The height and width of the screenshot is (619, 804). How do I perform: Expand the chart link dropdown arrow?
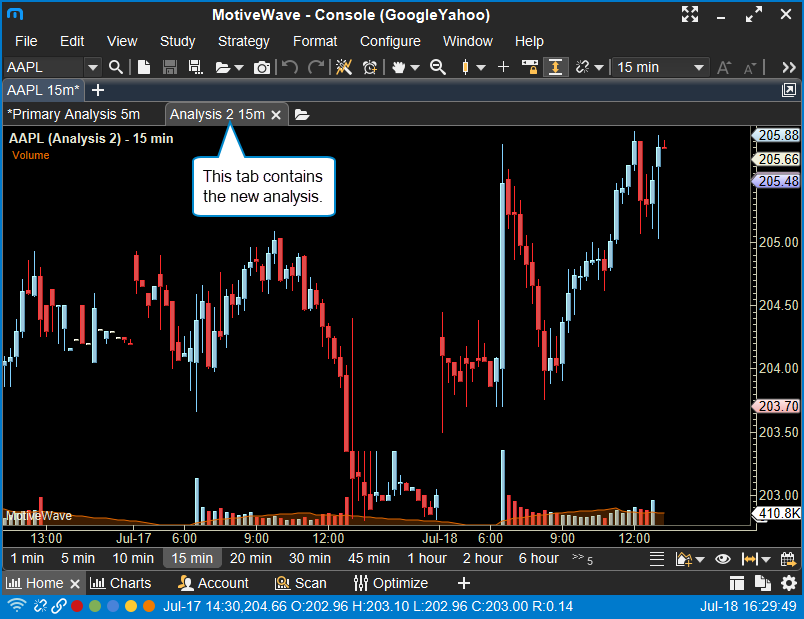coord(599,68)
